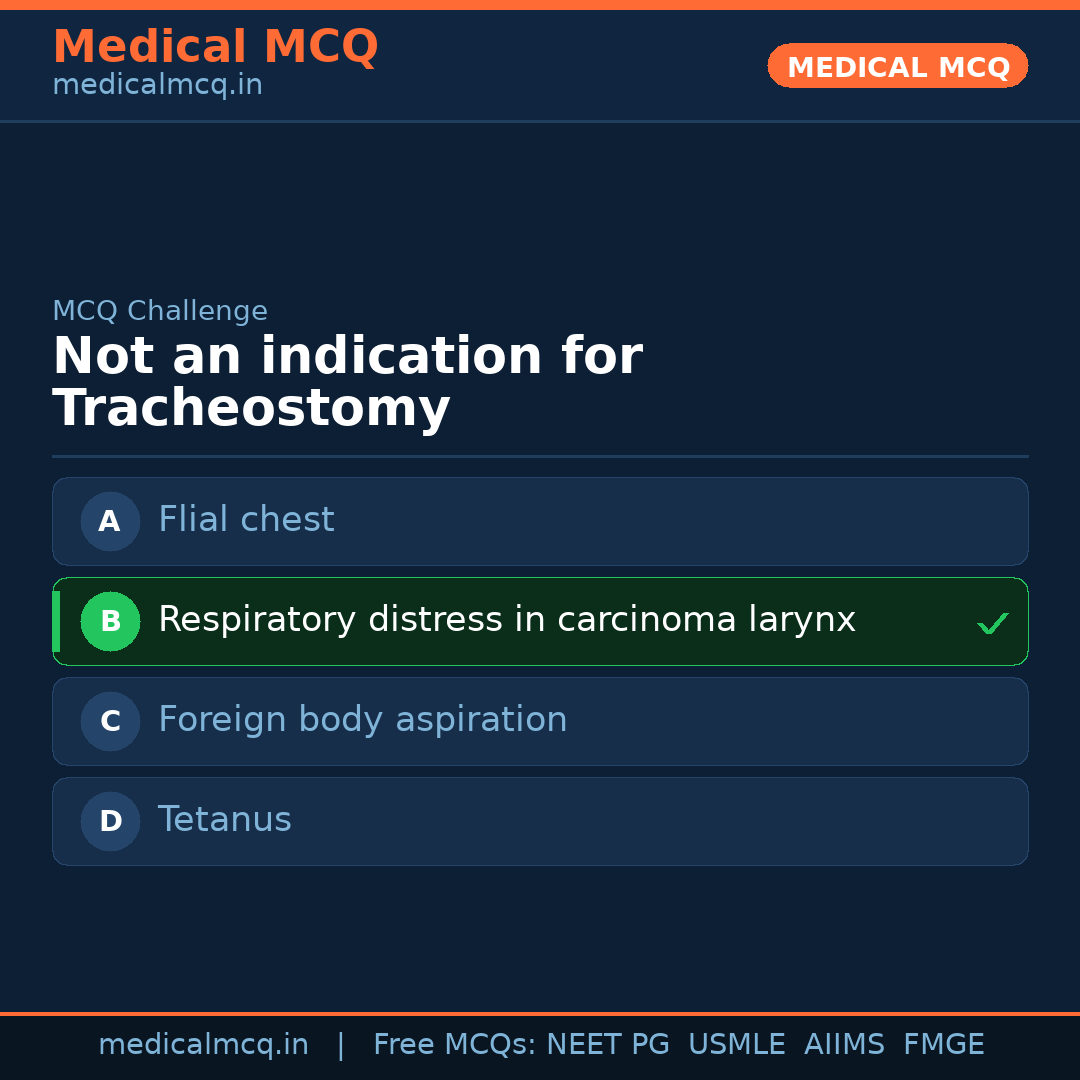
Task: Open the medicalmcq.in link in footer
Action: coord(203,1045)
